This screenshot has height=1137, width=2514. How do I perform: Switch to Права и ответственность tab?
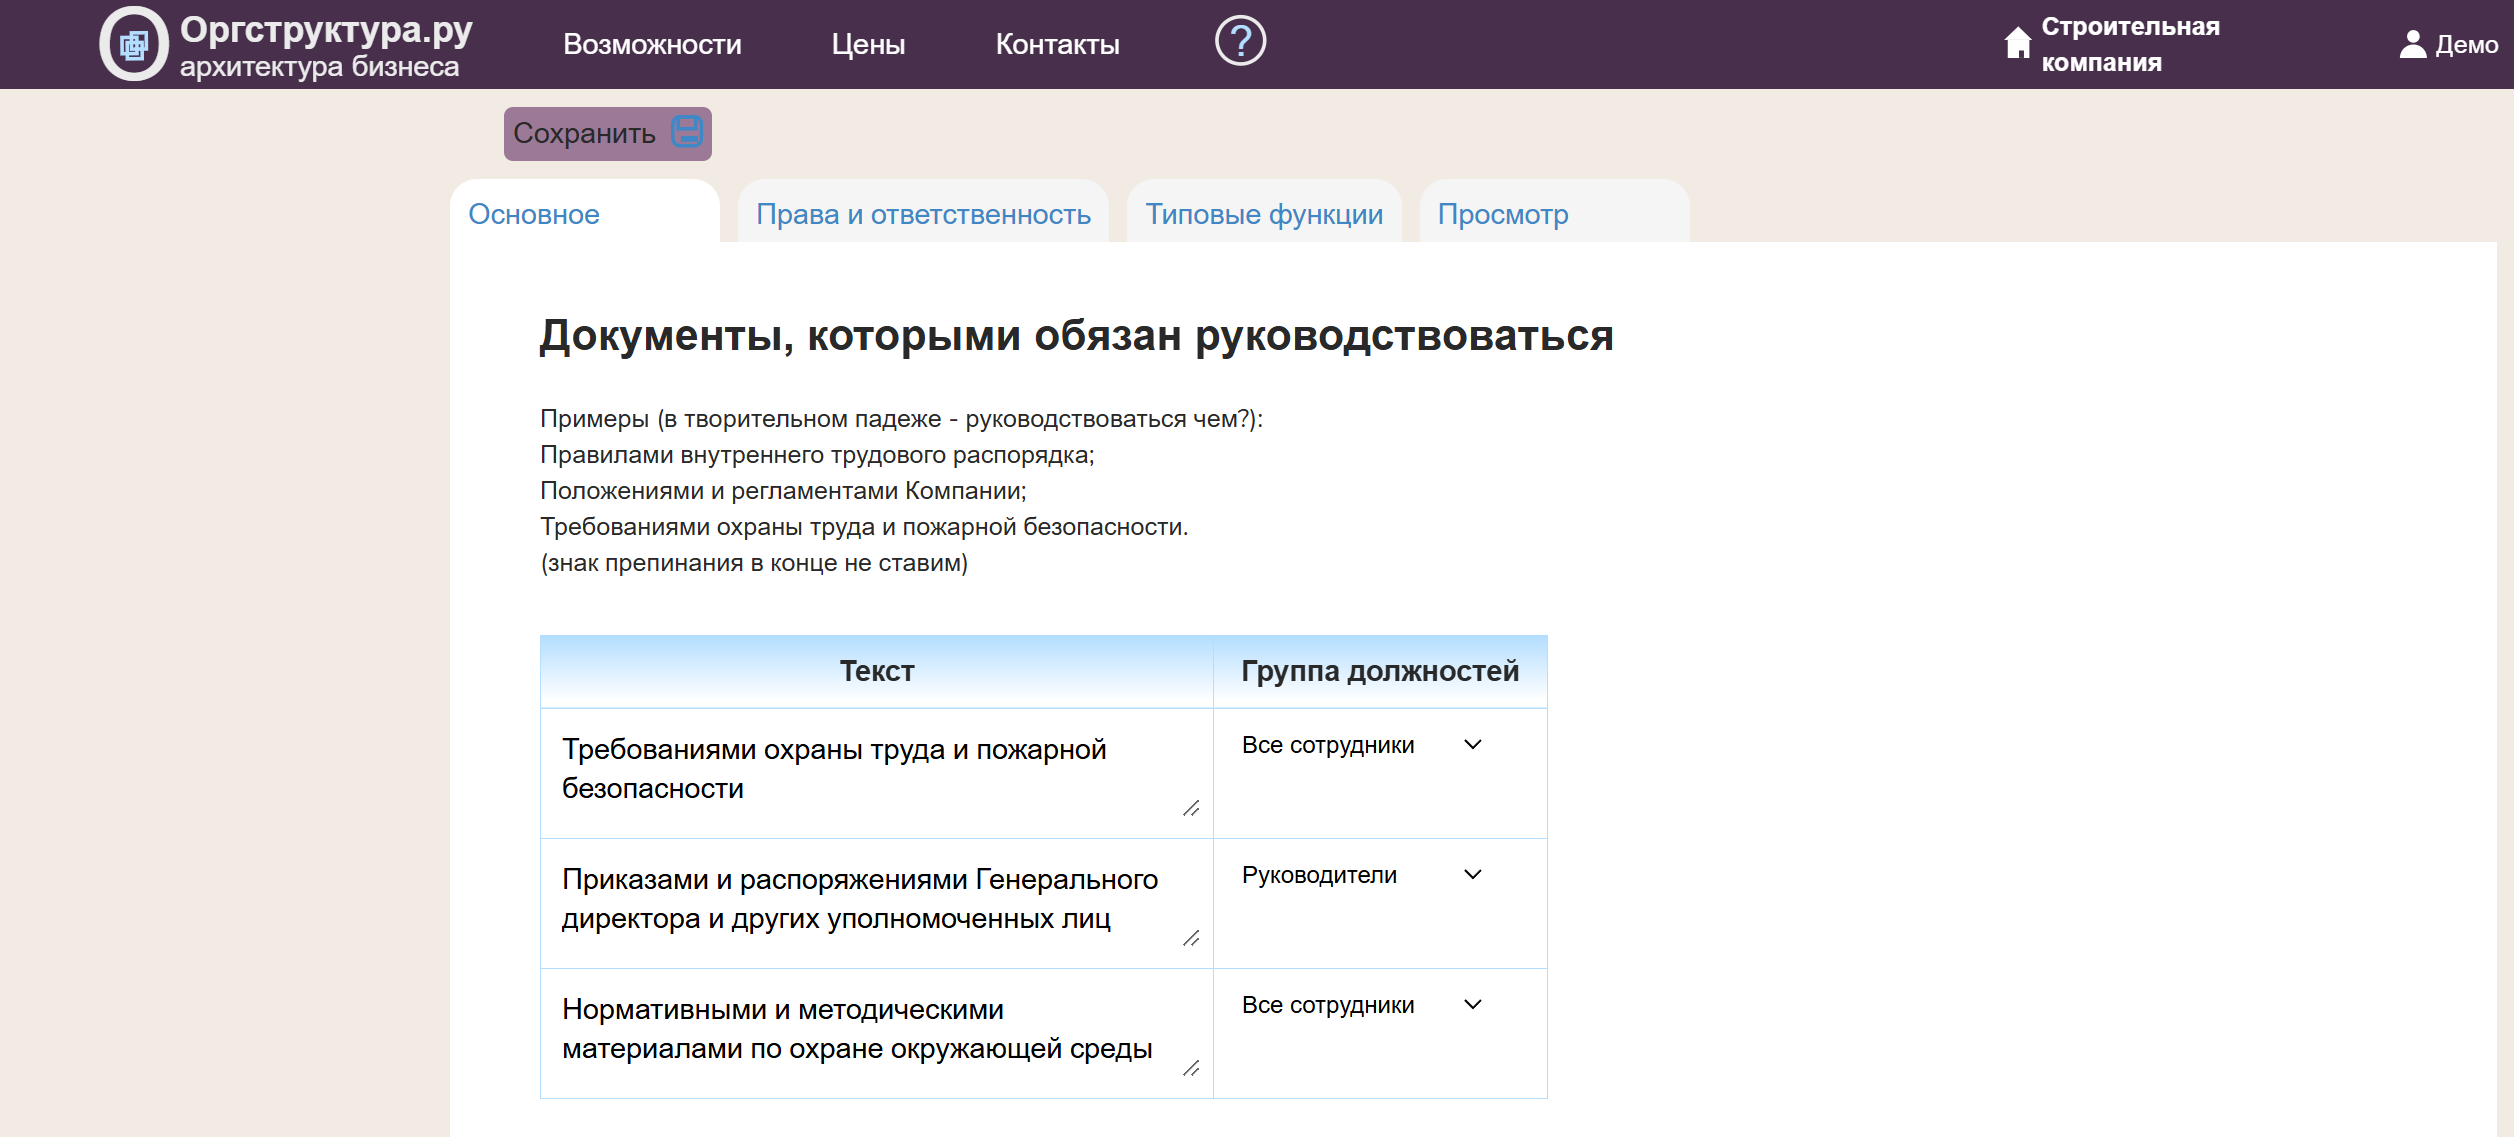(x=923, y=212)
